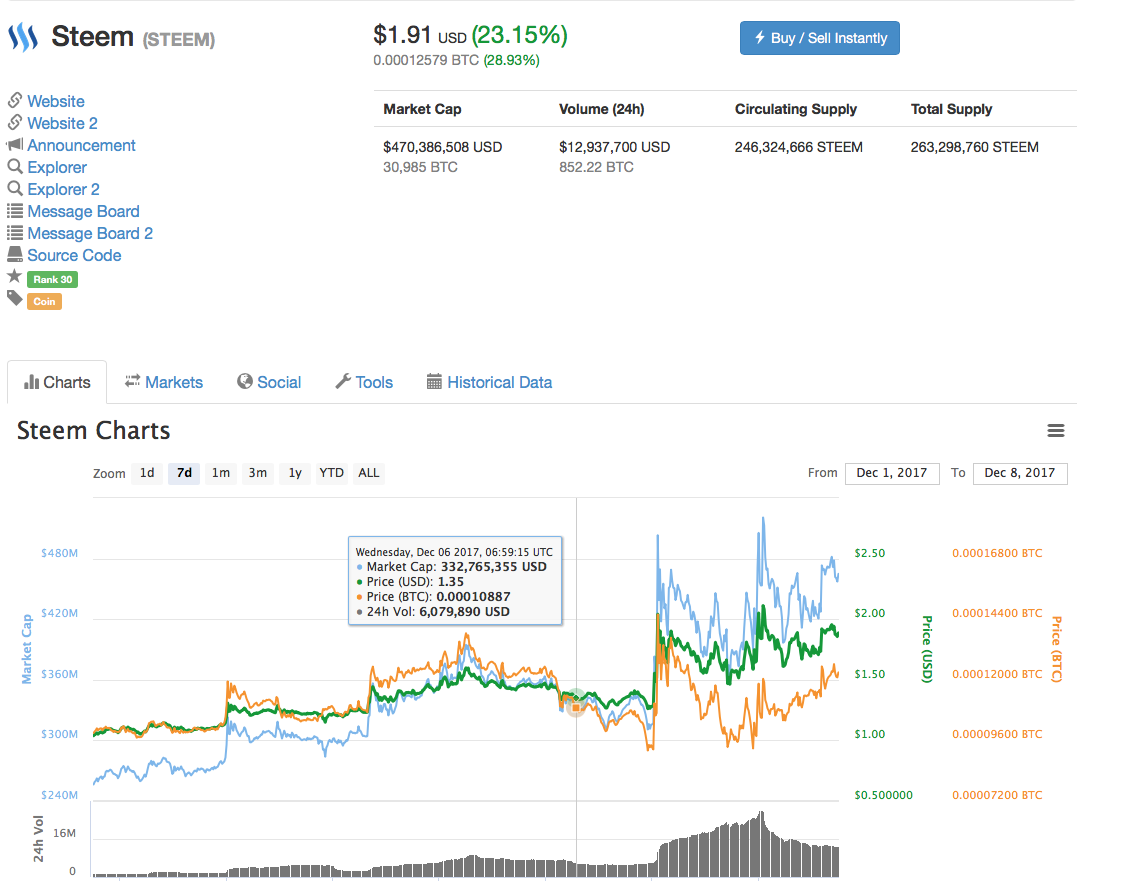This screenshot has width=1126, height=881.
Task: Switch to the Markets tab
Action: tap(164, 382)
